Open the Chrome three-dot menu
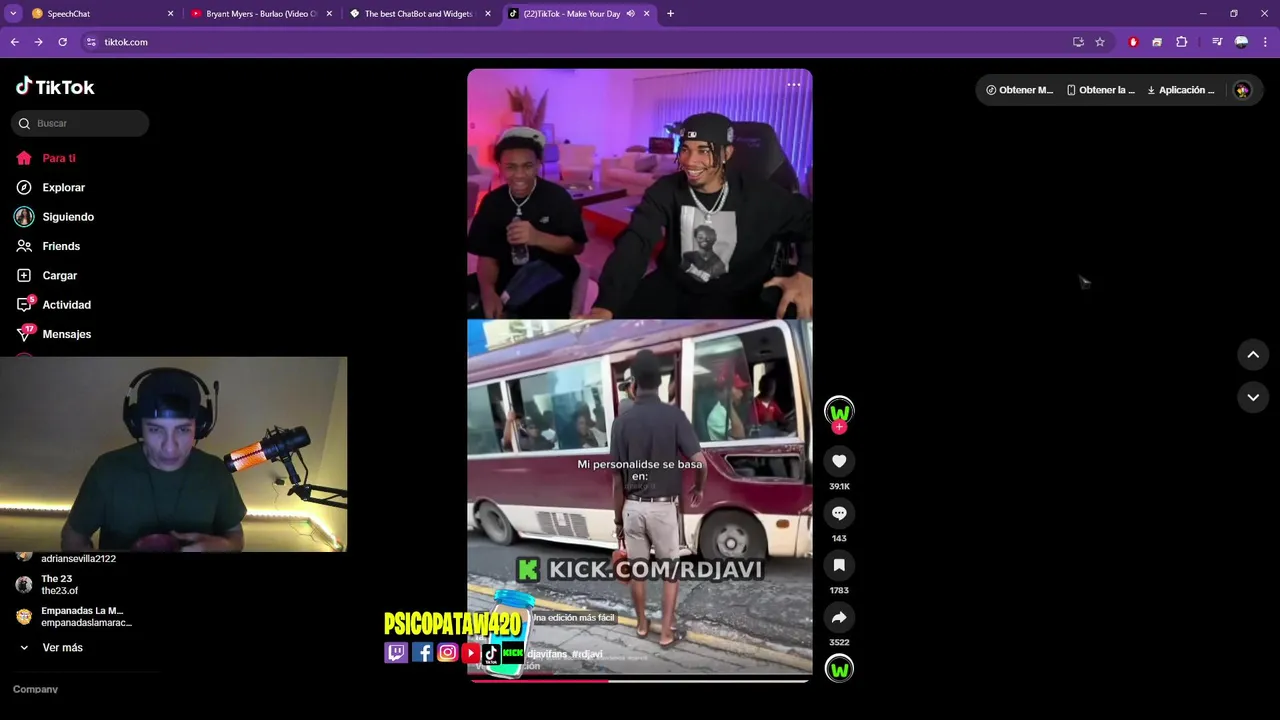The height and width of the screenshot is (720, 1280). point(1266,42)
